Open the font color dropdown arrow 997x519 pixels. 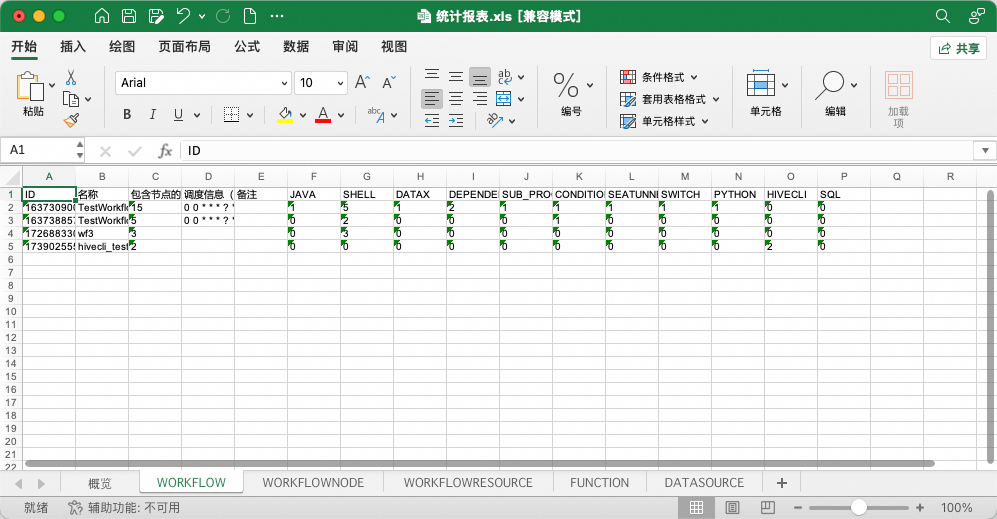(x=341, y=115)
